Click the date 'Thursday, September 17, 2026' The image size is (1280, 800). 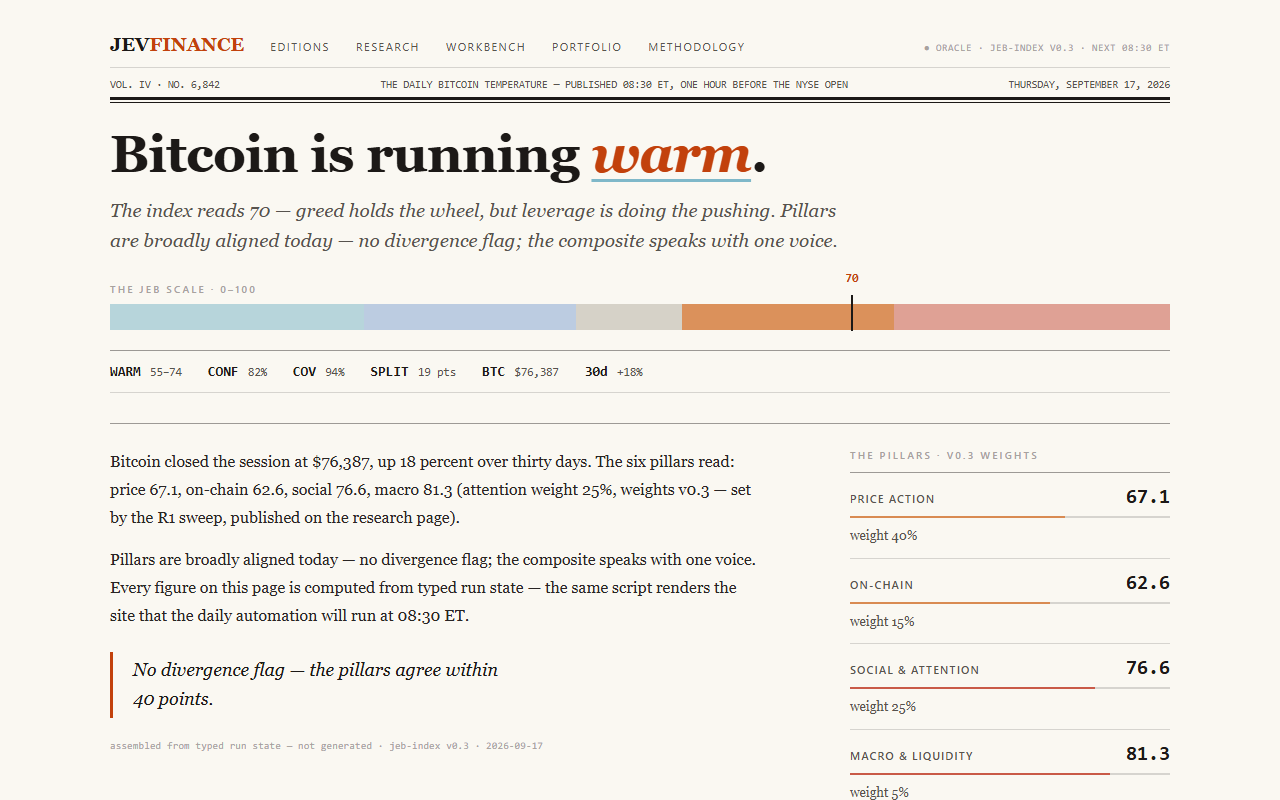coord(1089,85)
